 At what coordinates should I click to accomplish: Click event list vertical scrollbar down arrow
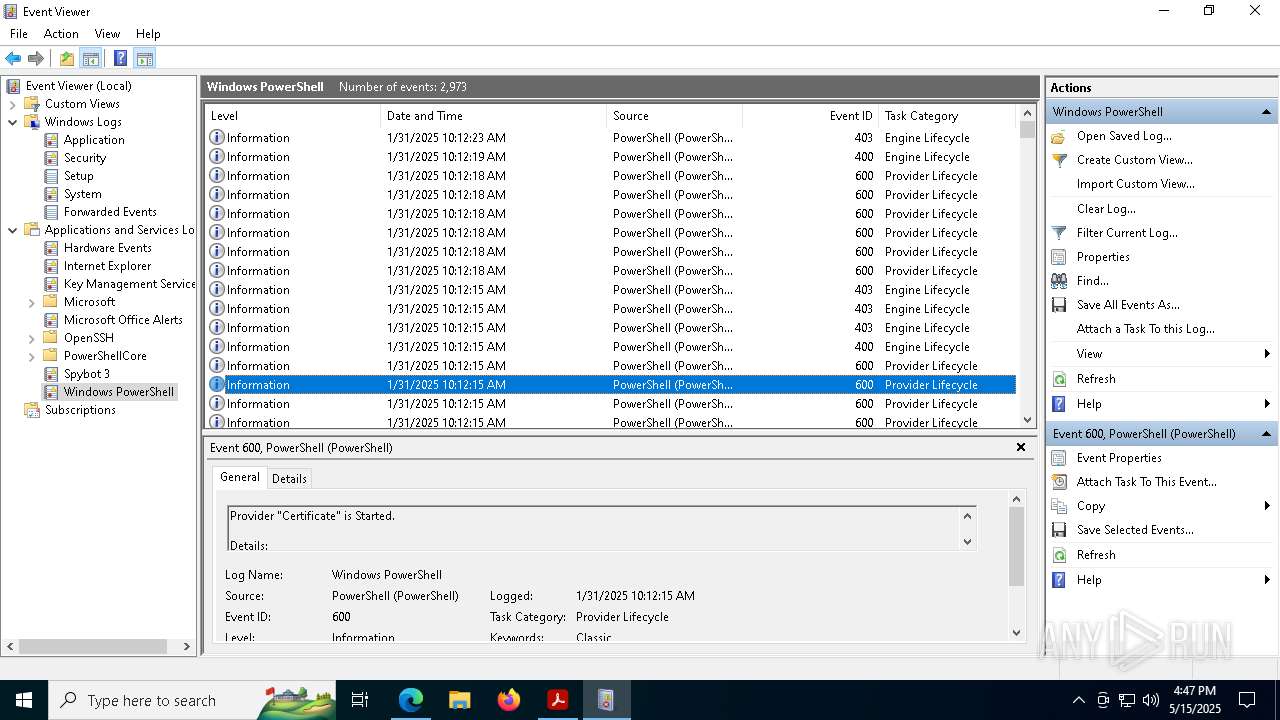[1027, 420]
